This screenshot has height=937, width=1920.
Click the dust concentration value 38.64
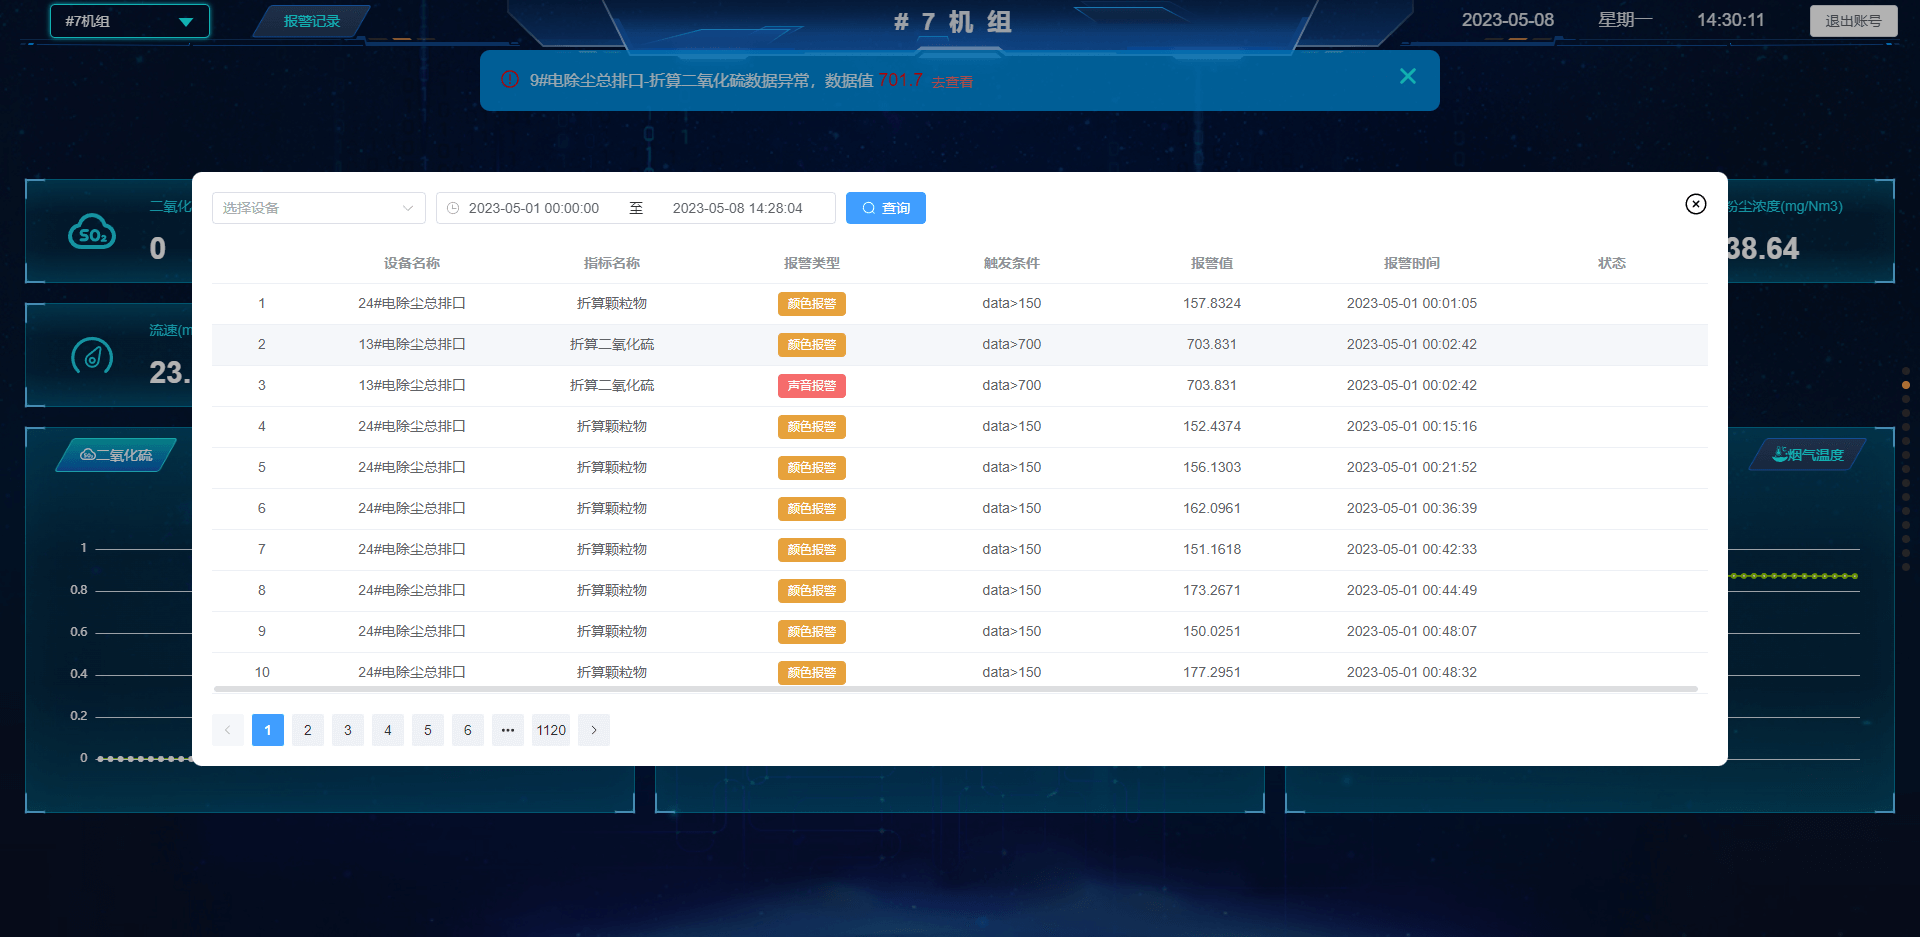click(1763, 248)
